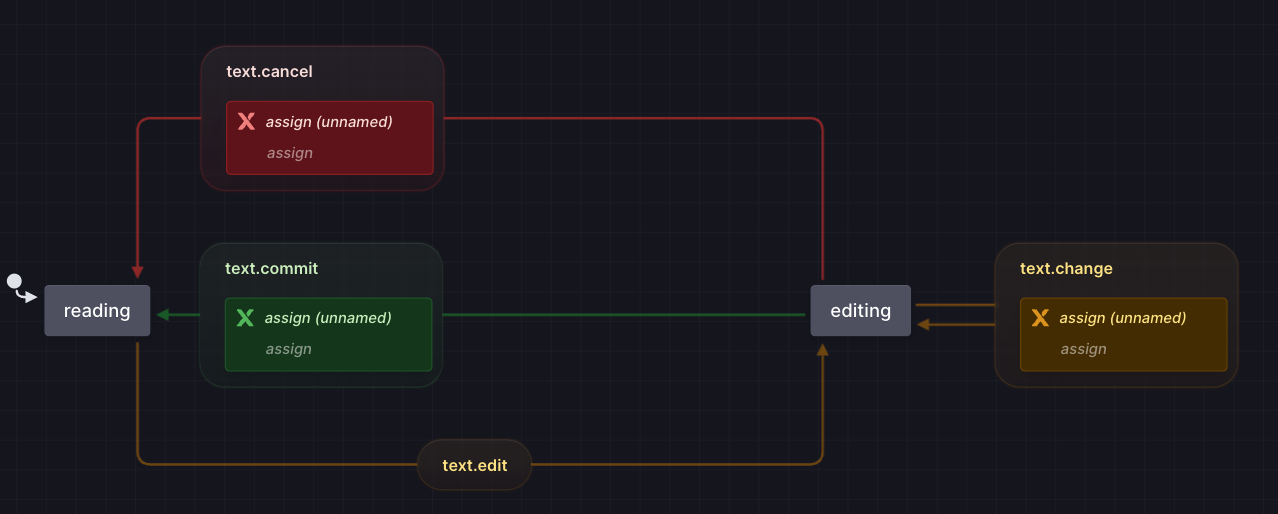Click the red XState icon in text.cancel
The height and width of the screenshot is (514, 1278).
246,122
